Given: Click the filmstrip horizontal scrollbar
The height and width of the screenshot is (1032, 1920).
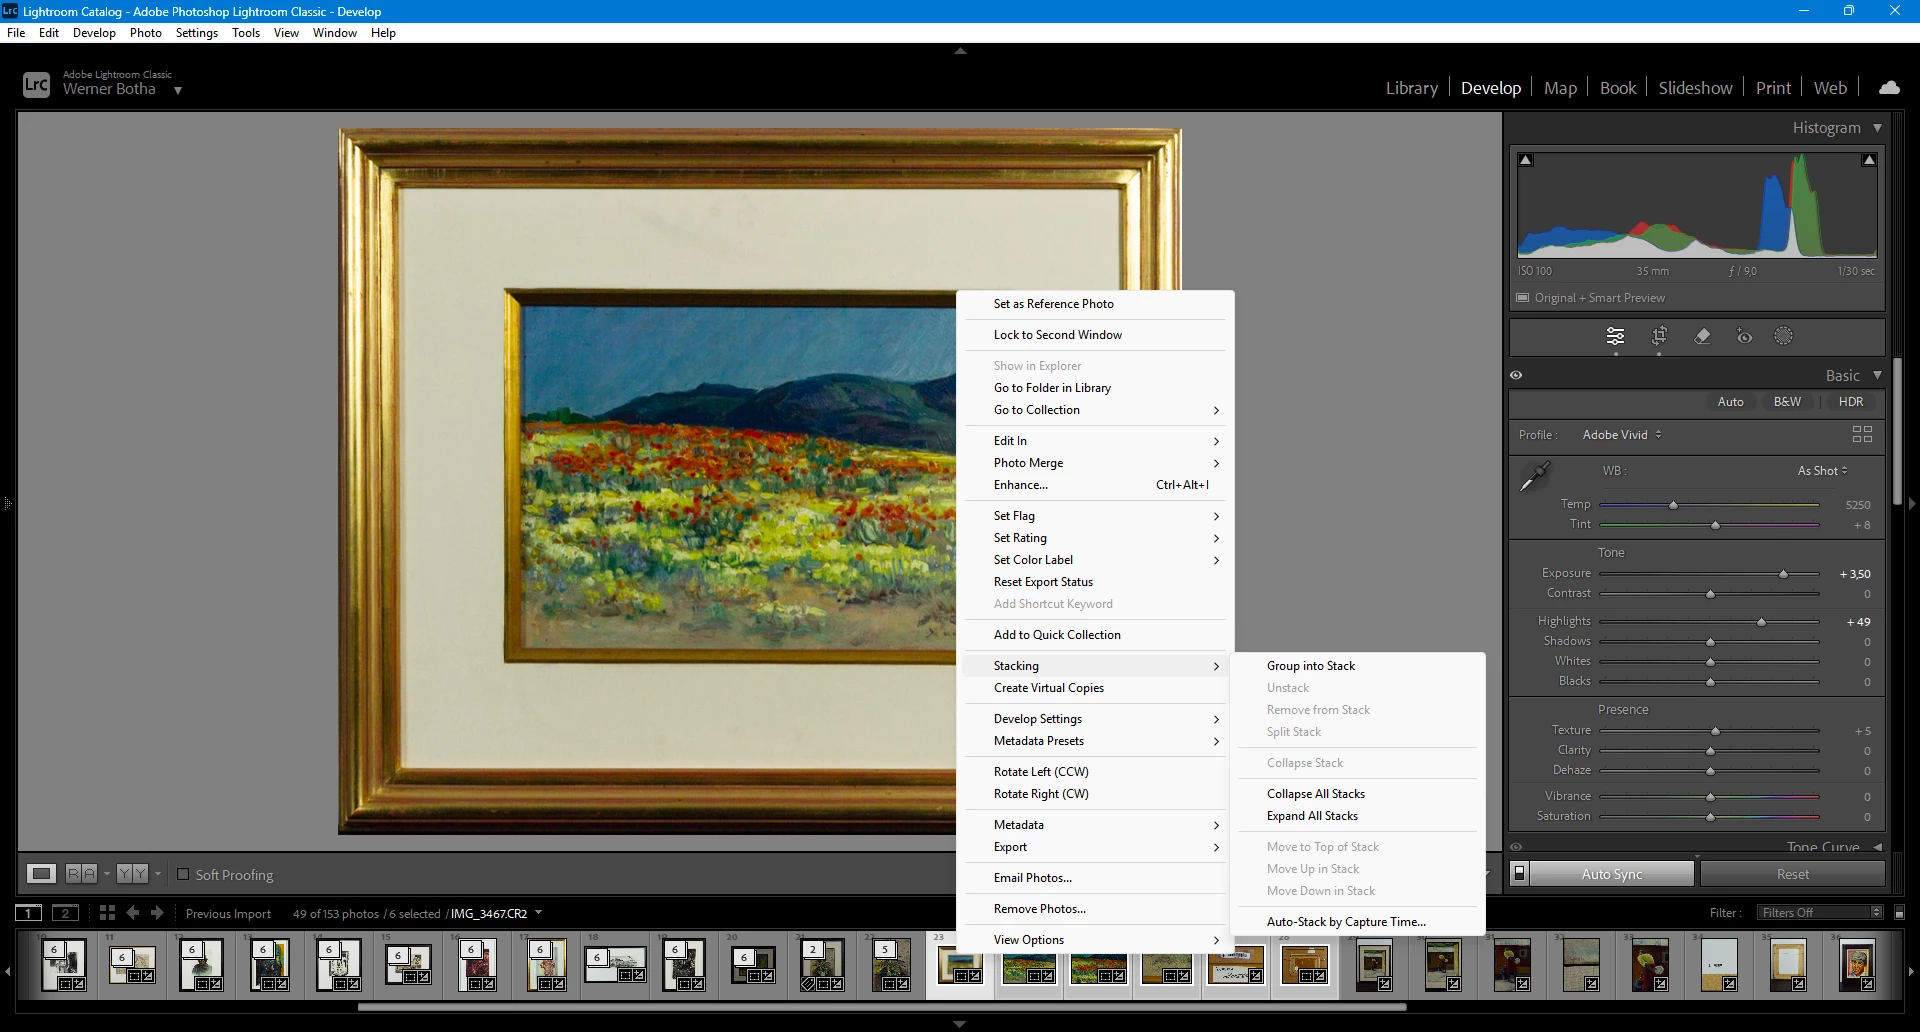Looking at the screenshot, I should (882, 1007).
